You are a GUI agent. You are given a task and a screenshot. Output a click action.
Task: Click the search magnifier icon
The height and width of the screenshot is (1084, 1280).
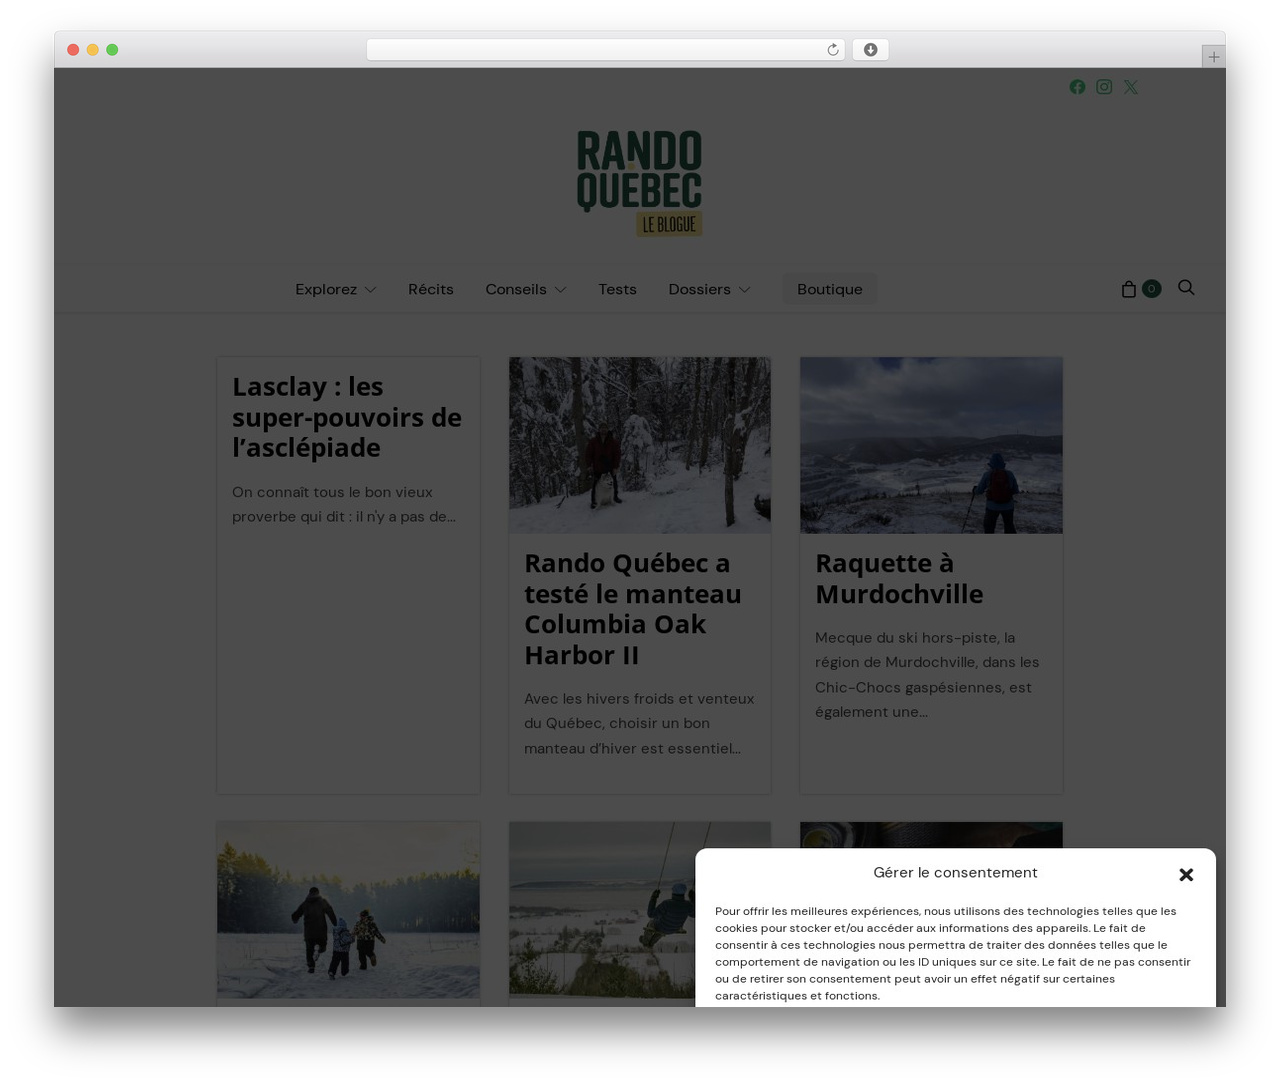coord(1186,288)
